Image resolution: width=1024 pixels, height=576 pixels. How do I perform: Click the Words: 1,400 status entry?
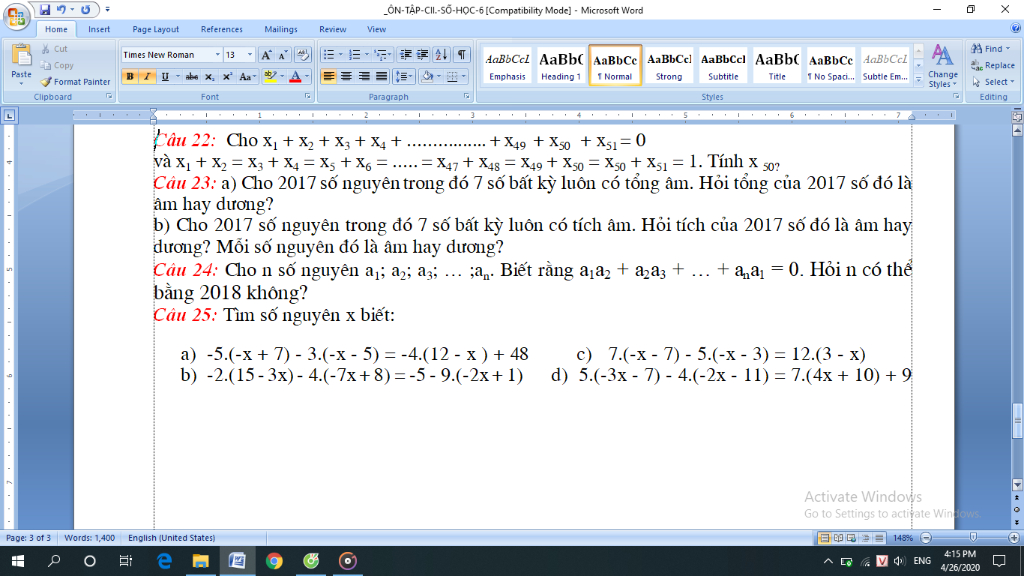pyautogui.click(x=89, y=538)
